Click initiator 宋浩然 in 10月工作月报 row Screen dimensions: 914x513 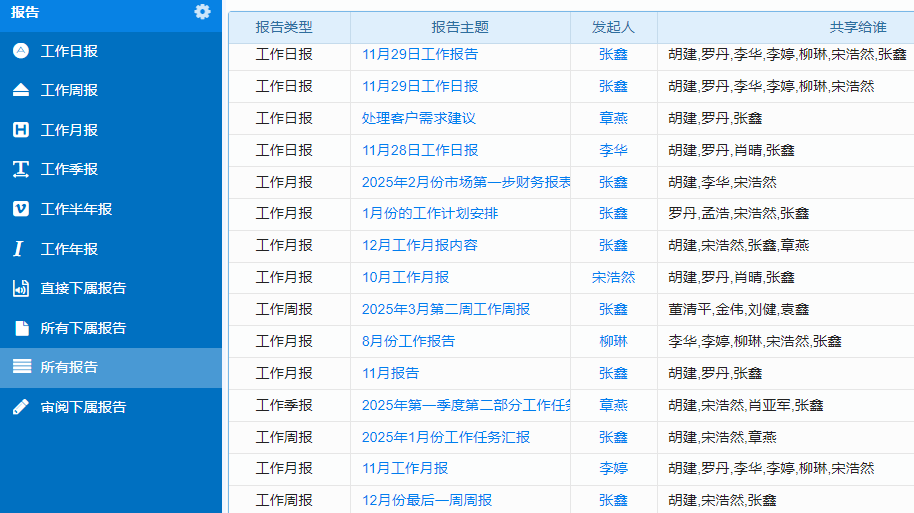pyautogui.click(x=613, y=277)
